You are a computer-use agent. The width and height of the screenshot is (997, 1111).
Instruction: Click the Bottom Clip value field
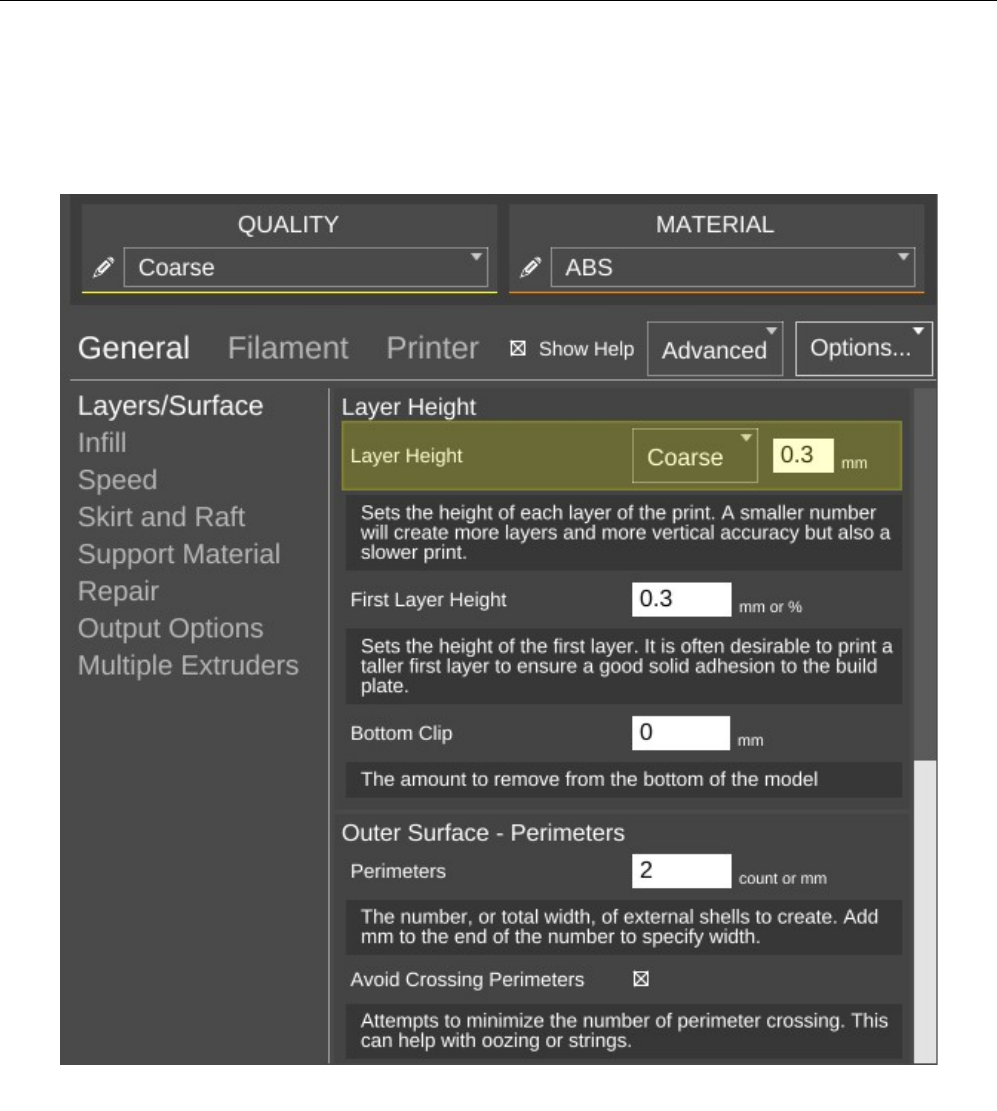click(x=680, y=733)
